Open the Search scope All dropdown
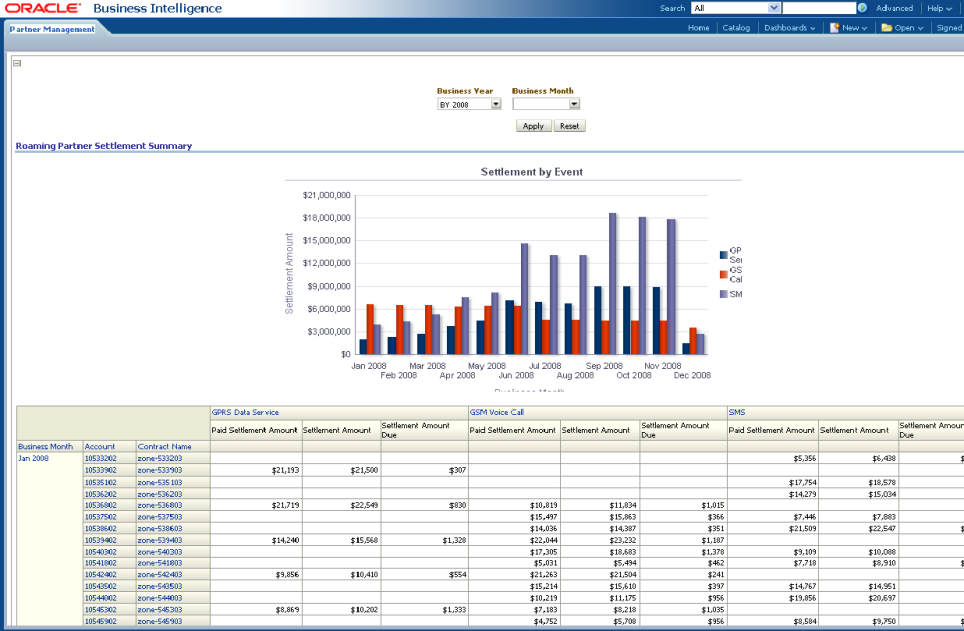964x631 pixels. click(x=736, y=8)
